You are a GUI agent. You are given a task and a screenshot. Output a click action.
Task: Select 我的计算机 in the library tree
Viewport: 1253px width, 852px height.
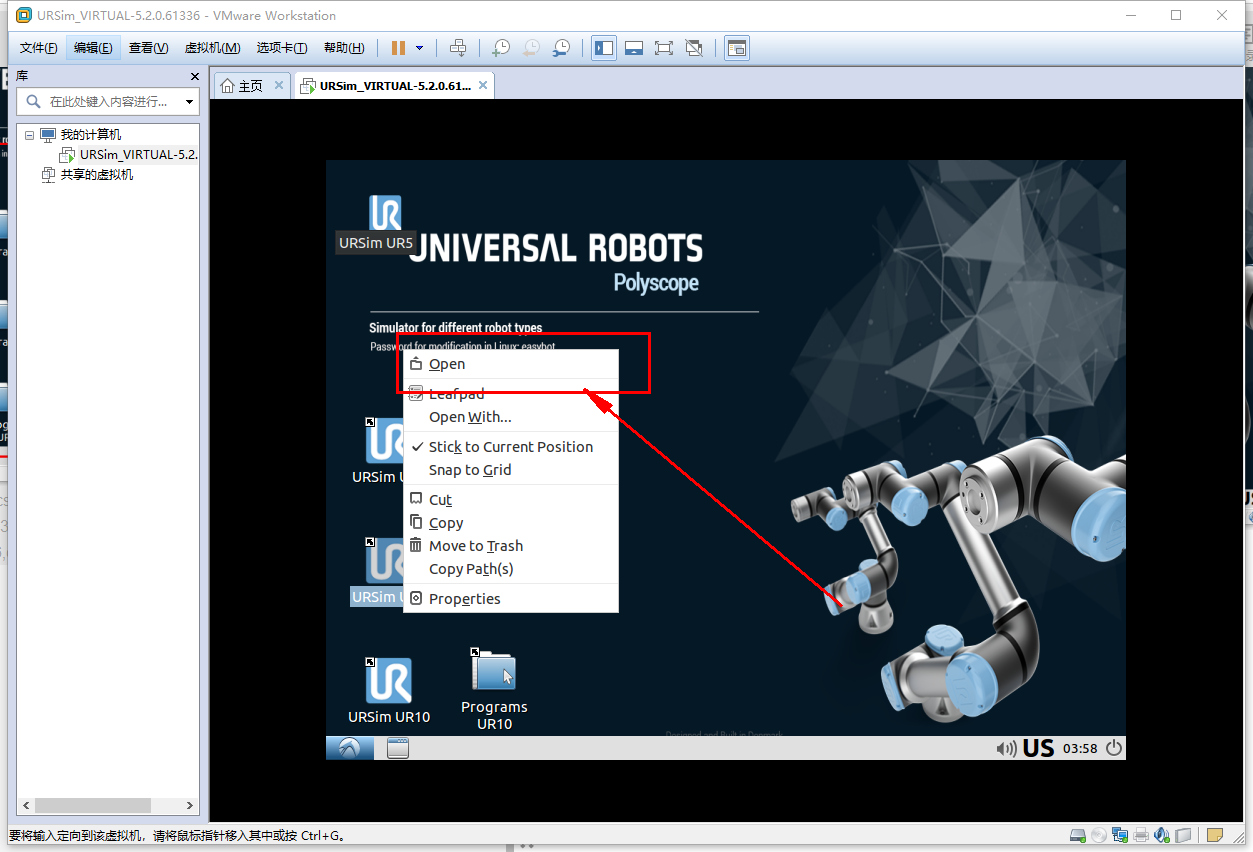pyautogui.click(x=91, y=135)
